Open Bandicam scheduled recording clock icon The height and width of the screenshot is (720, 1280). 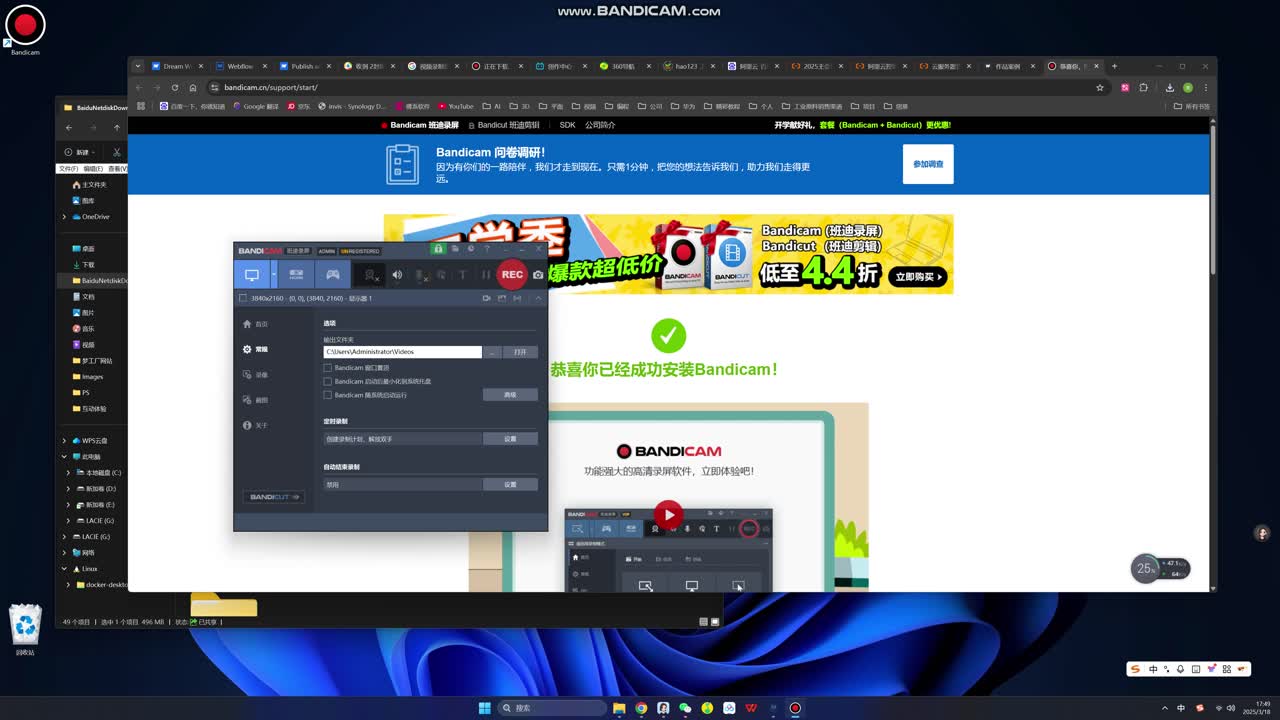click(x=471, y=249)
